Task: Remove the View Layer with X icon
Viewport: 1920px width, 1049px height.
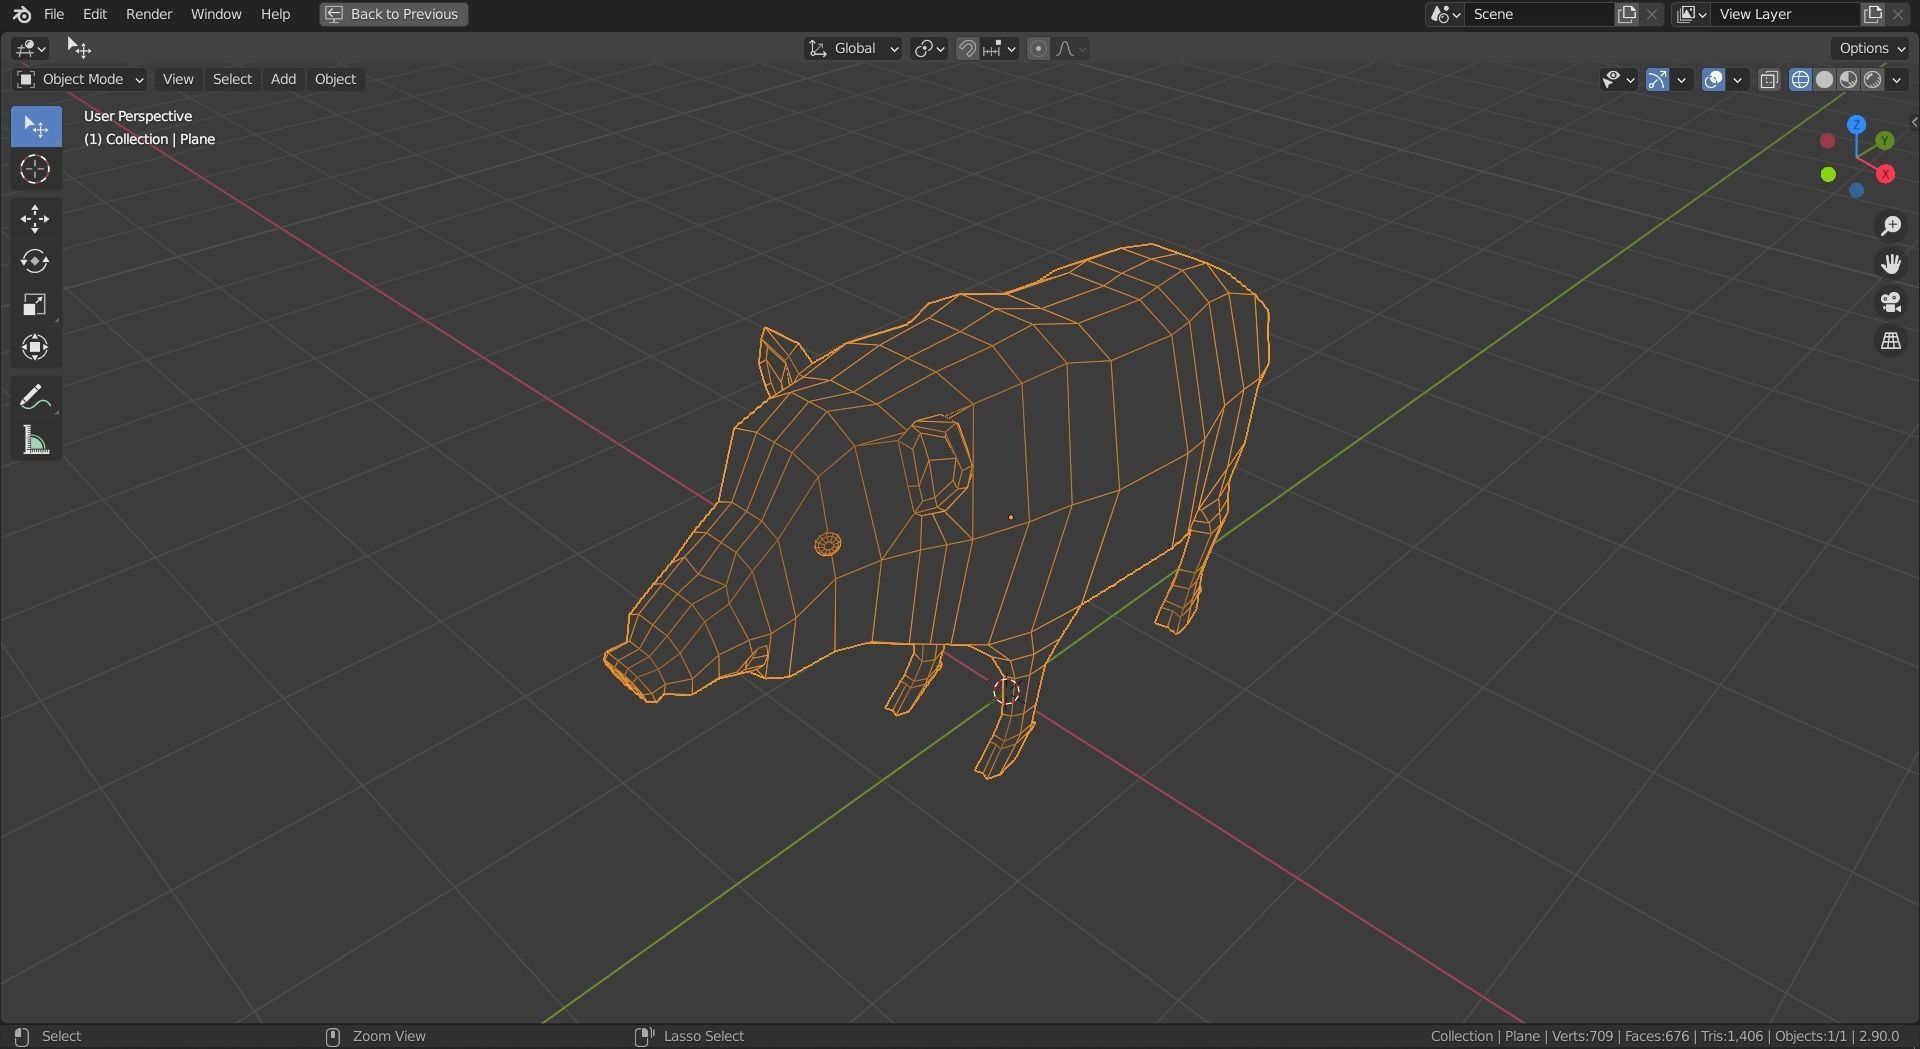Action: (1898, 14)
